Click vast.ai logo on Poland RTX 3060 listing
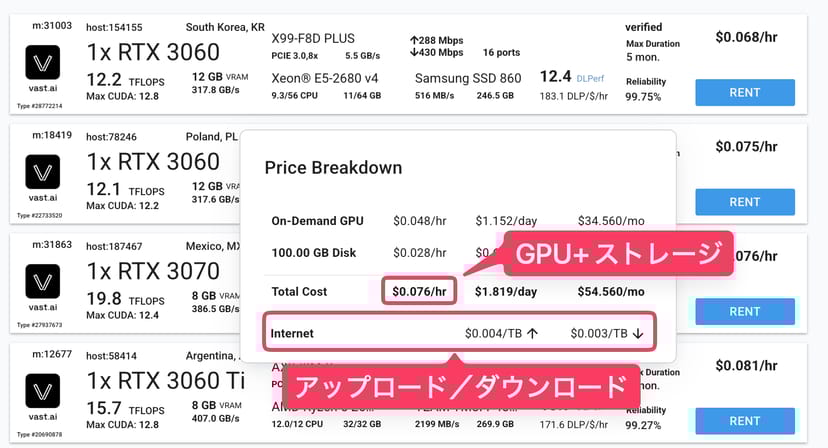The image size is (828, 448). point(42,174)
